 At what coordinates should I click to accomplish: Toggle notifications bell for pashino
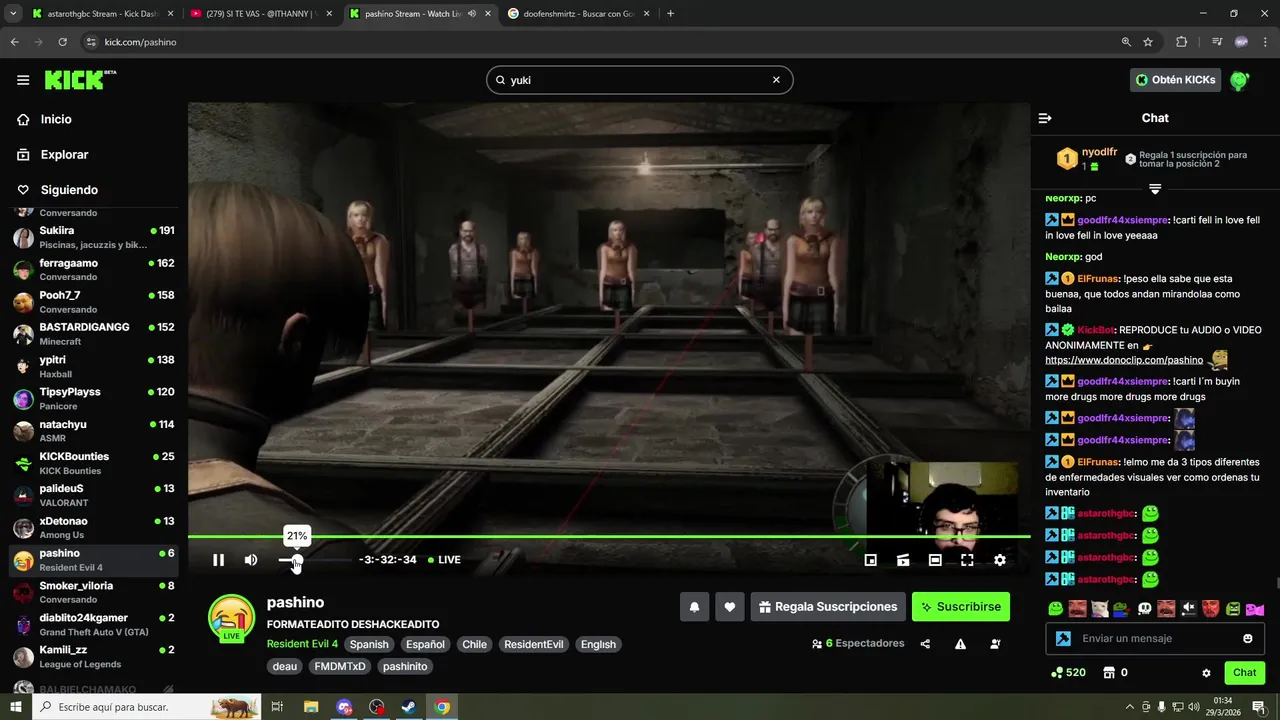pyautogui.click(x=694, y=607)
